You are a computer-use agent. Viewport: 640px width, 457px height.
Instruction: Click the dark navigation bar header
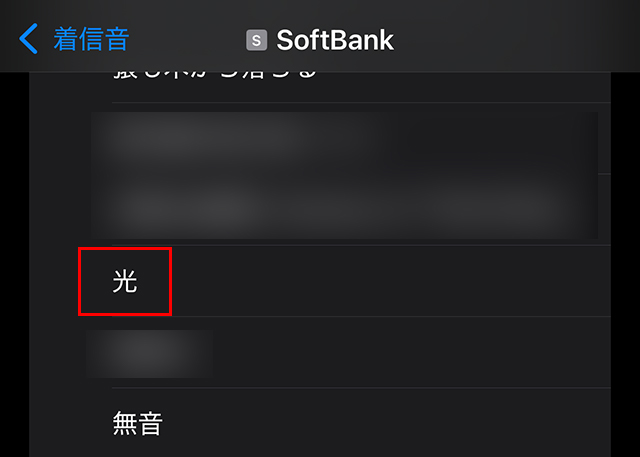tap(320, 36)
